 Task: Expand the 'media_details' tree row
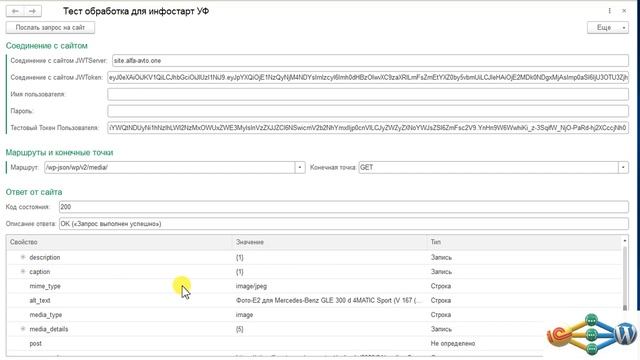(x=23, y=329)
